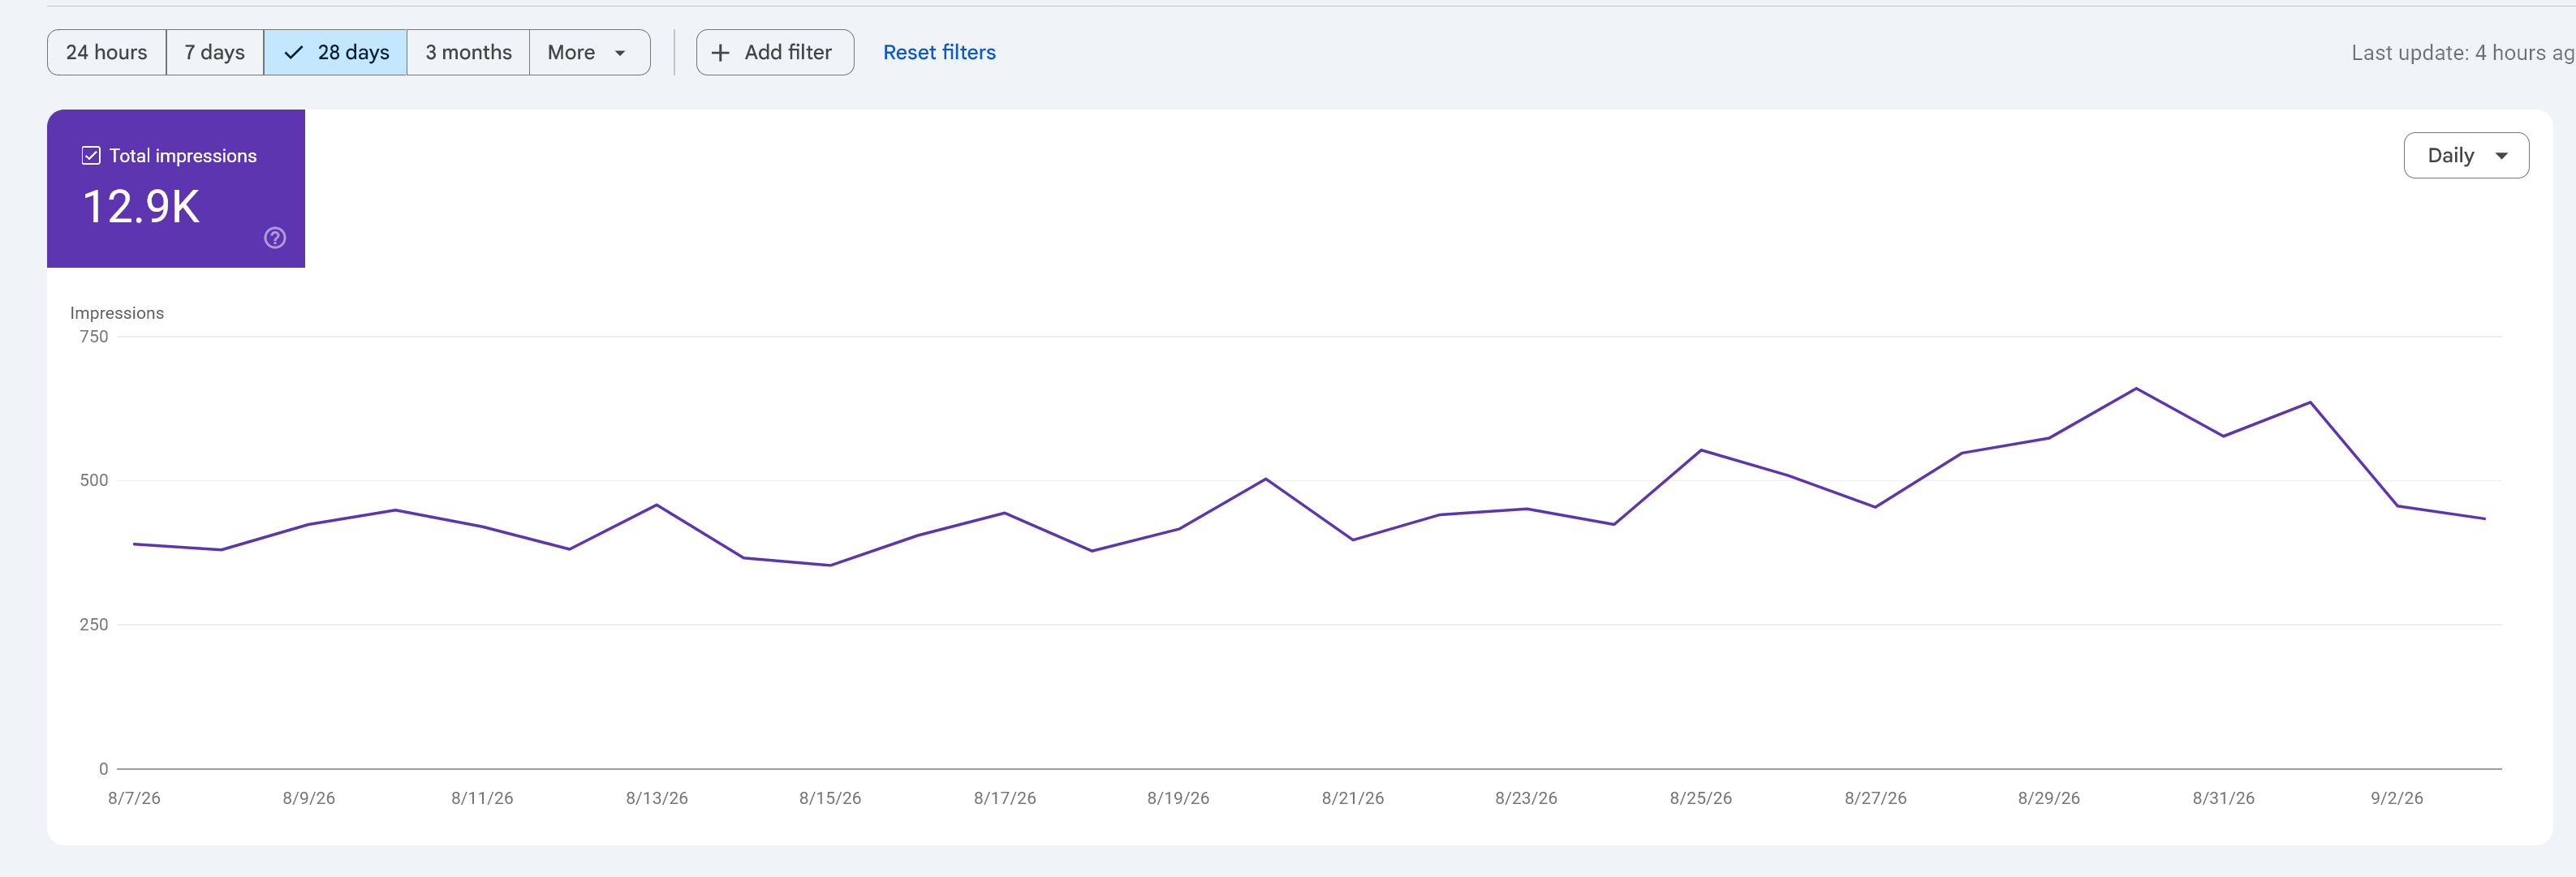Click the 8/11/26 axis date label
The image size is (2576, 877).
[482, 798]
